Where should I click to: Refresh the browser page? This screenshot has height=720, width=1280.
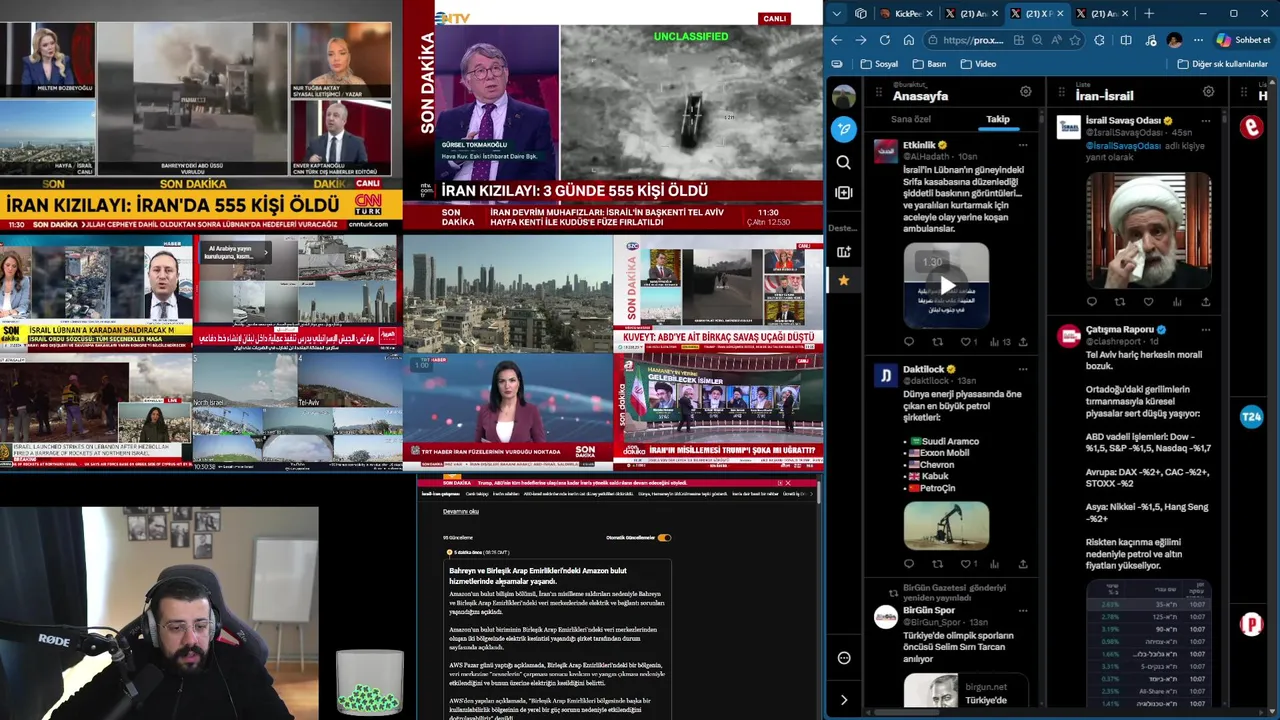coord(884,40)
